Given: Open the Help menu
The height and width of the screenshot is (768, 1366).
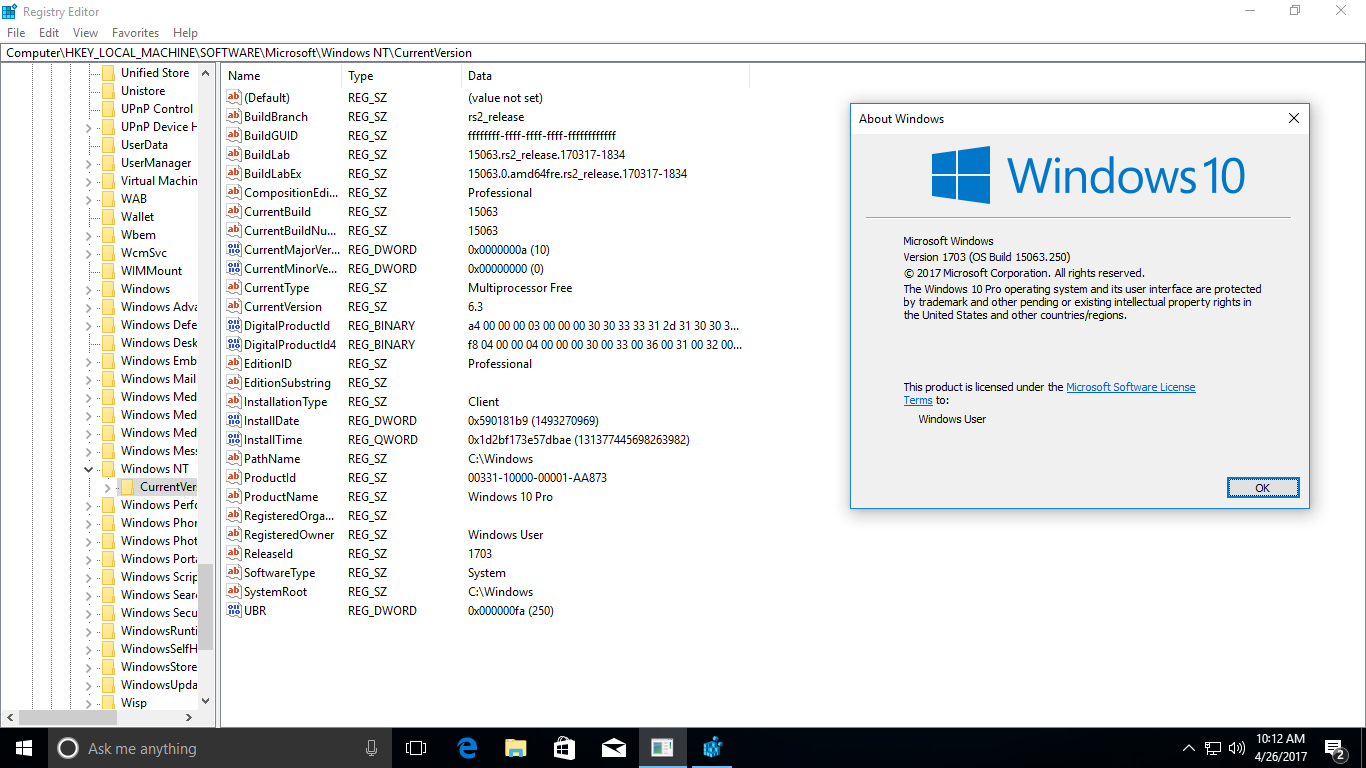Looking at the screenshot, I should pos(185,33).
